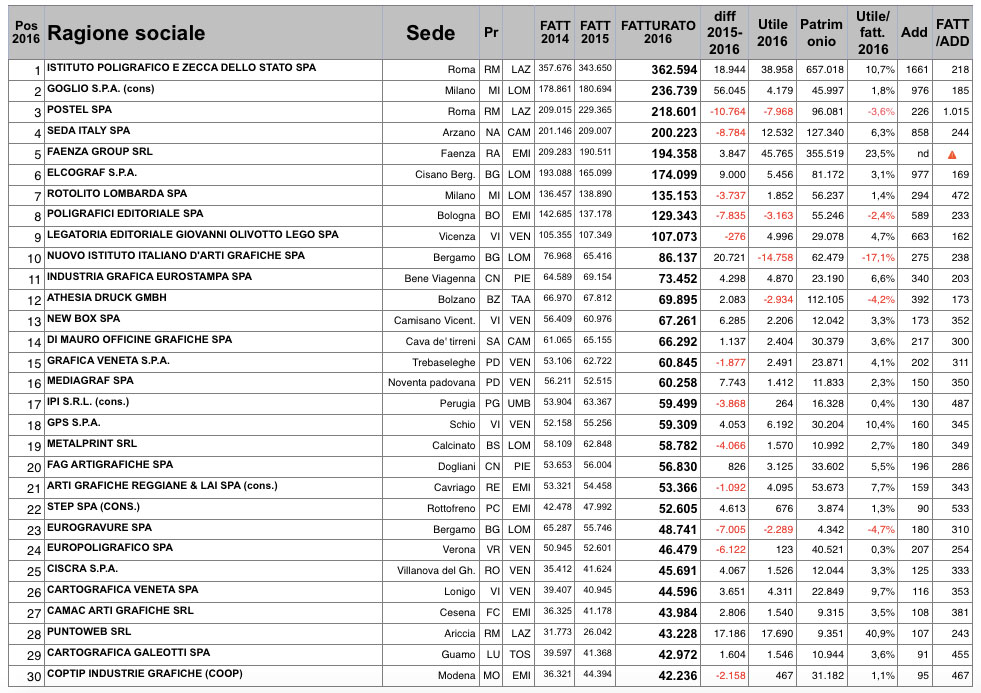Click "COPTIP INDUSTRIE GRAFICHE (COOP)" company name
Image resolution: width=981 pixels, height=693 pixels.
(145, 674)
